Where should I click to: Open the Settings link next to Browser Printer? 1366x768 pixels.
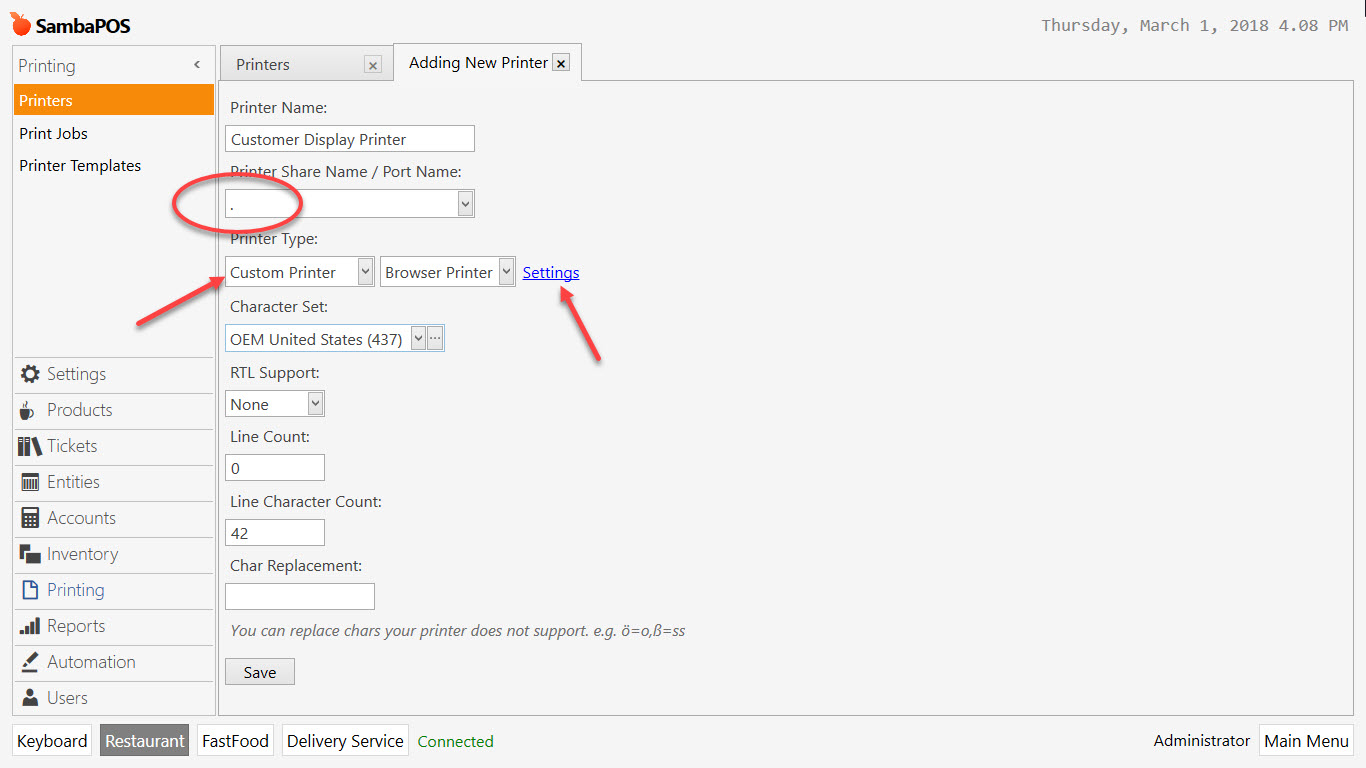pyautogui.click(x=550, y=272)
